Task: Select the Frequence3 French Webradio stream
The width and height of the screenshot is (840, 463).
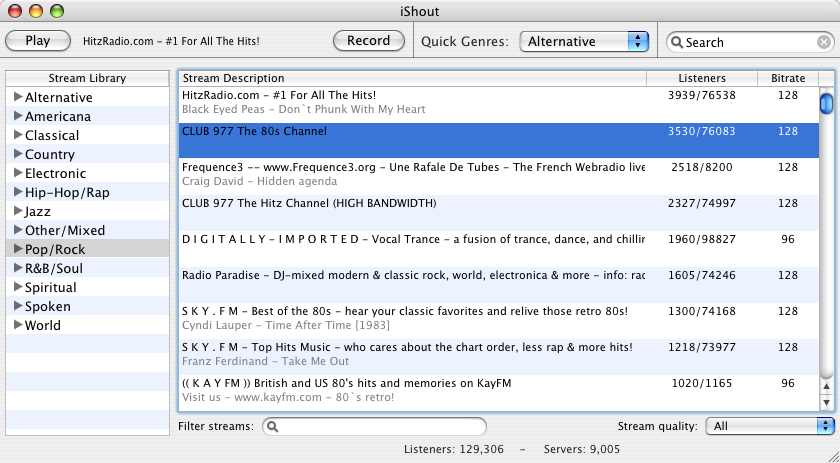Action: coord(499,176)
